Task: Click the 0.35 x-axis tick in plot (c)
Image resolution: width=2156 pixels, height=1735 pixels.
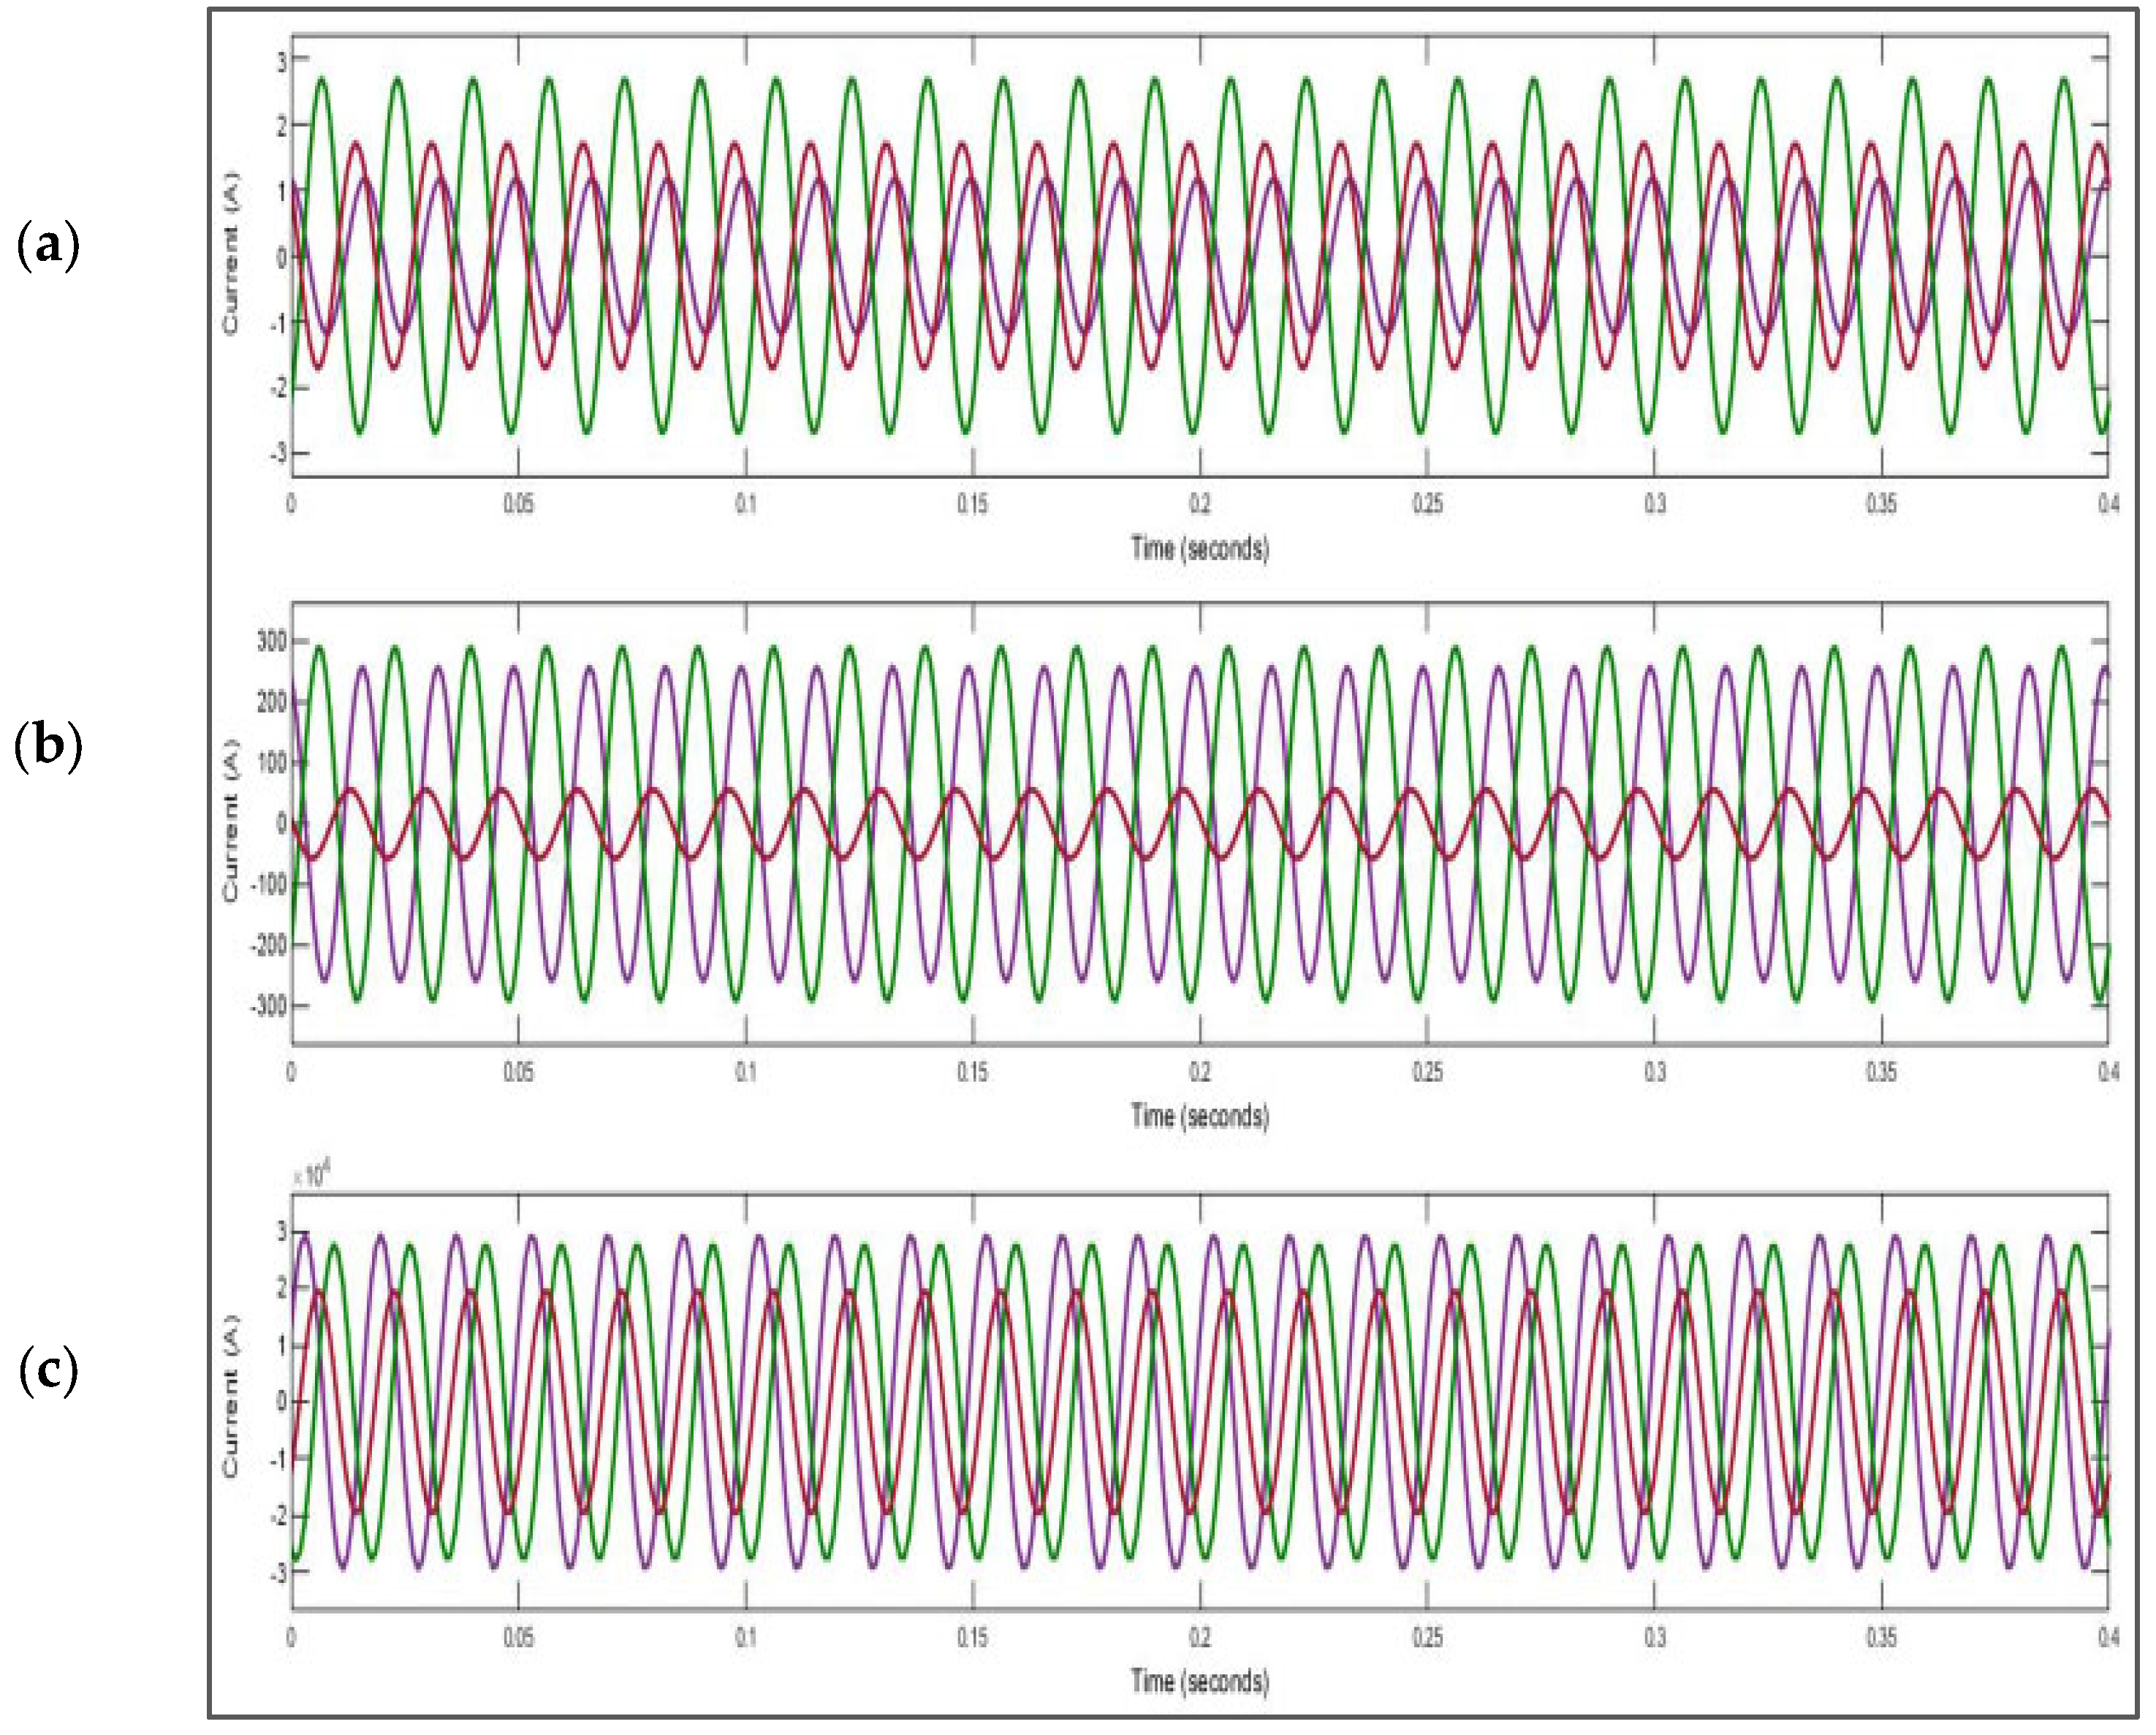Action: (1881, 1638)
